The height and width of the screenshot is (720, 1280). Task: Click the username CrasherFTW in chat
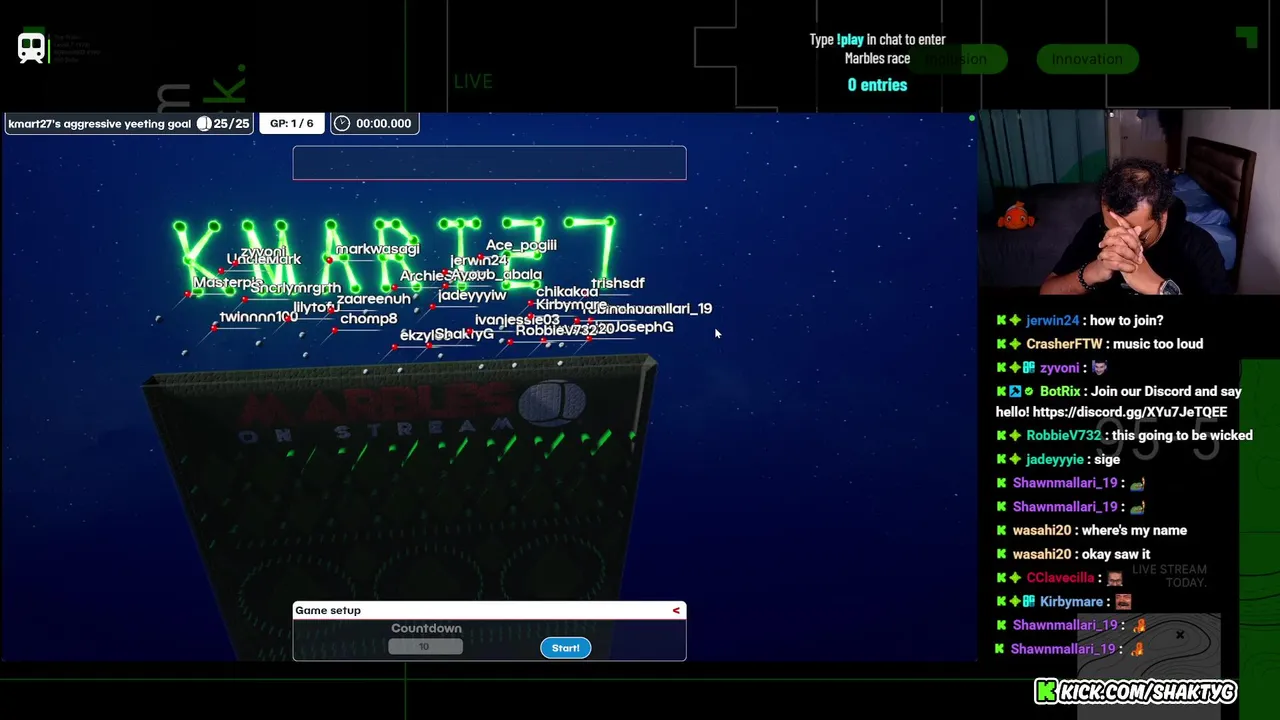(x=1064, y=344)
